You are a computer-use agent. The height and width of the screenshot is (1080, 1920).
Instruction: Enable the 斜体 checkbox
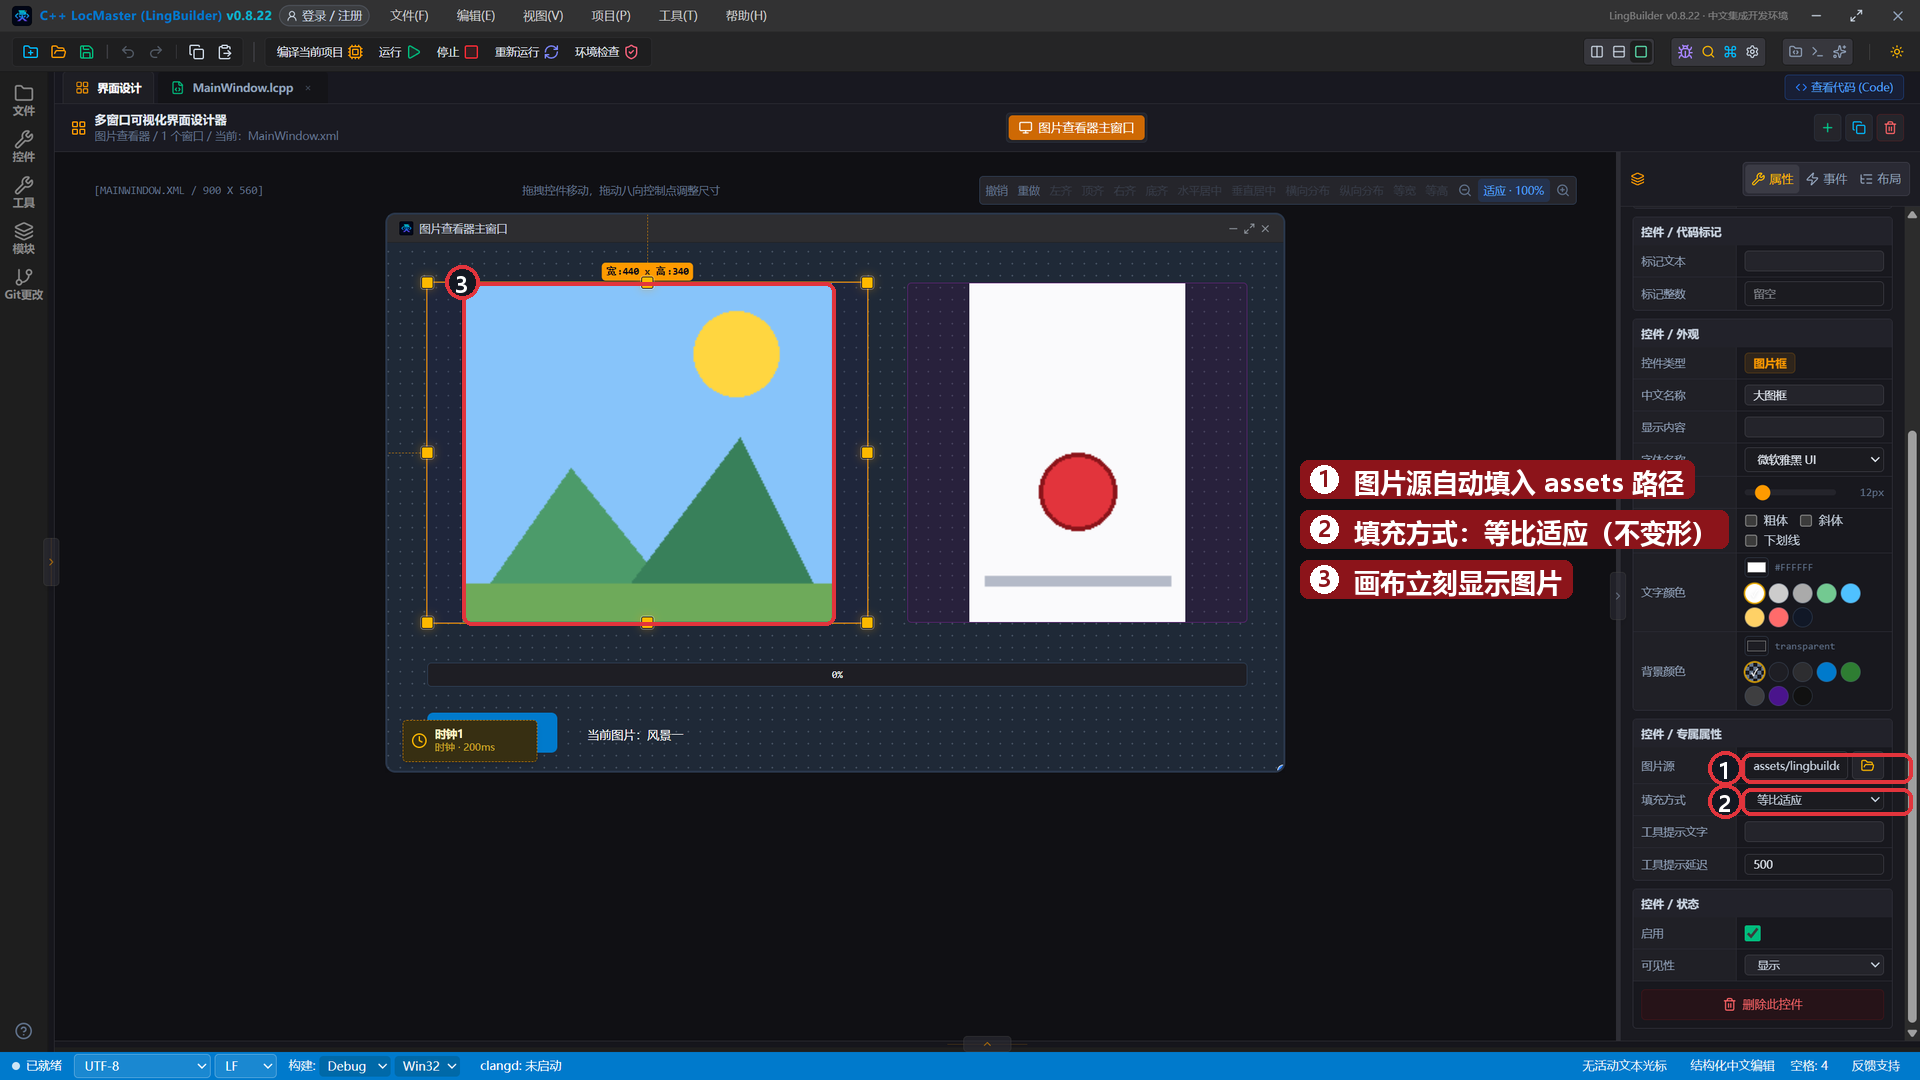[1806, 521]
